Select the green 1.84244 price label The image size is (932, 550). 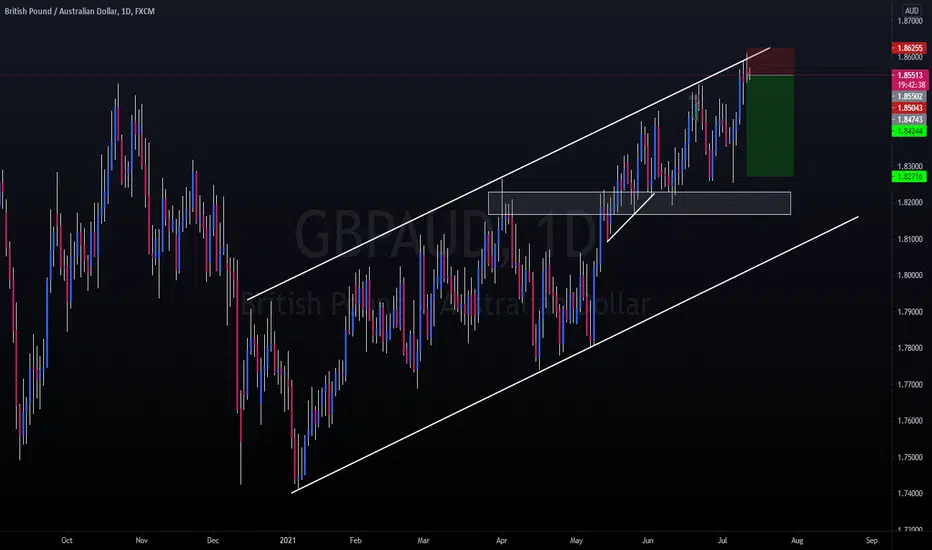pos(909,131)
